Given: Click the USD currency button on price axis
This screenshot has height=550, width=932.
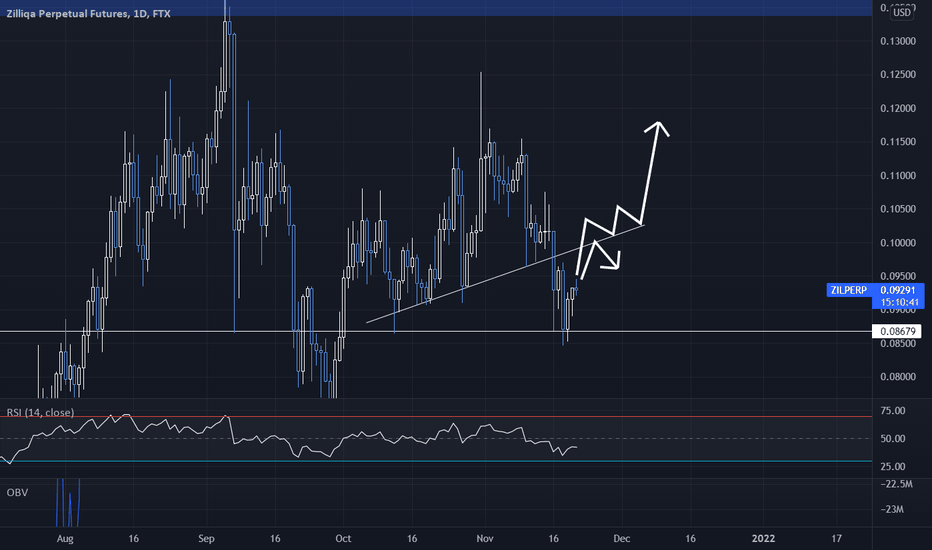Looking at the screenshot, I should [x=902, y=12].
